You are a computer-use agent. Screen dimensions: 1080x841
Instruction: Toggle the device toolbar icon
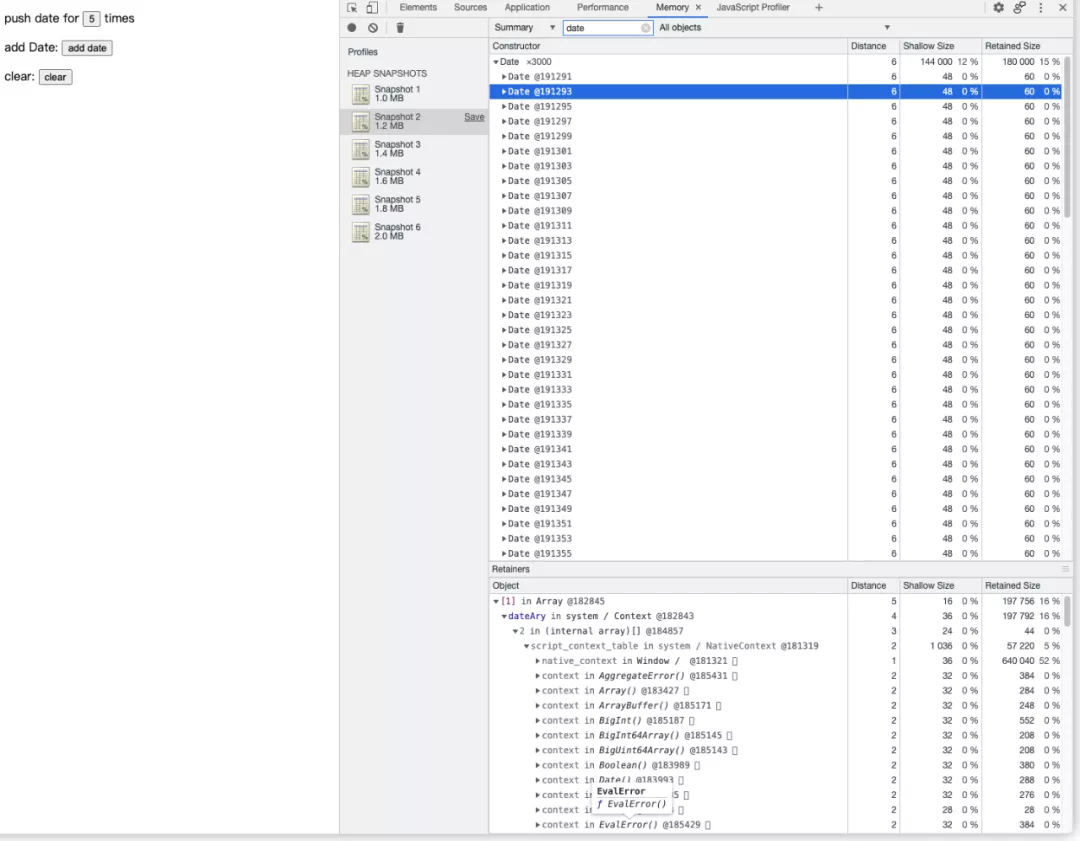click(x=372, y=8)
